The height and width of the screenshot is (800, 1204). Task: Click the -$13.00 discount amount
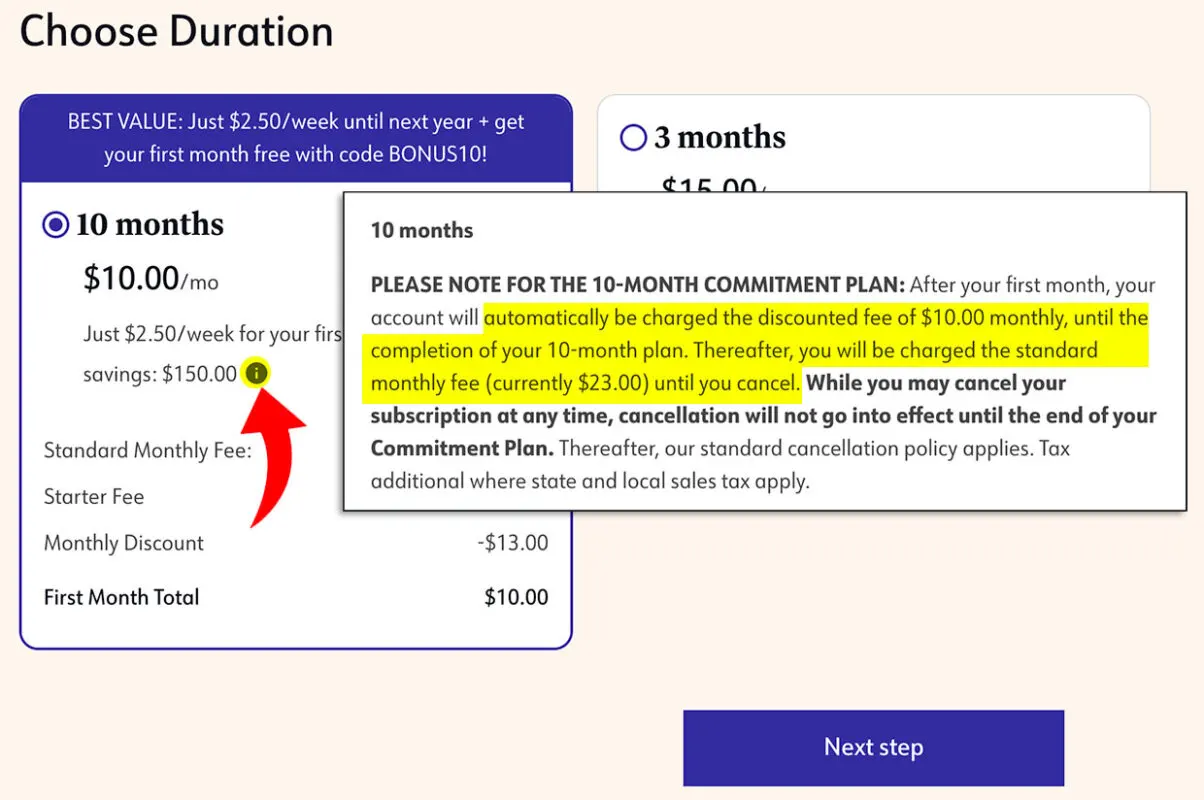point(513,543)
